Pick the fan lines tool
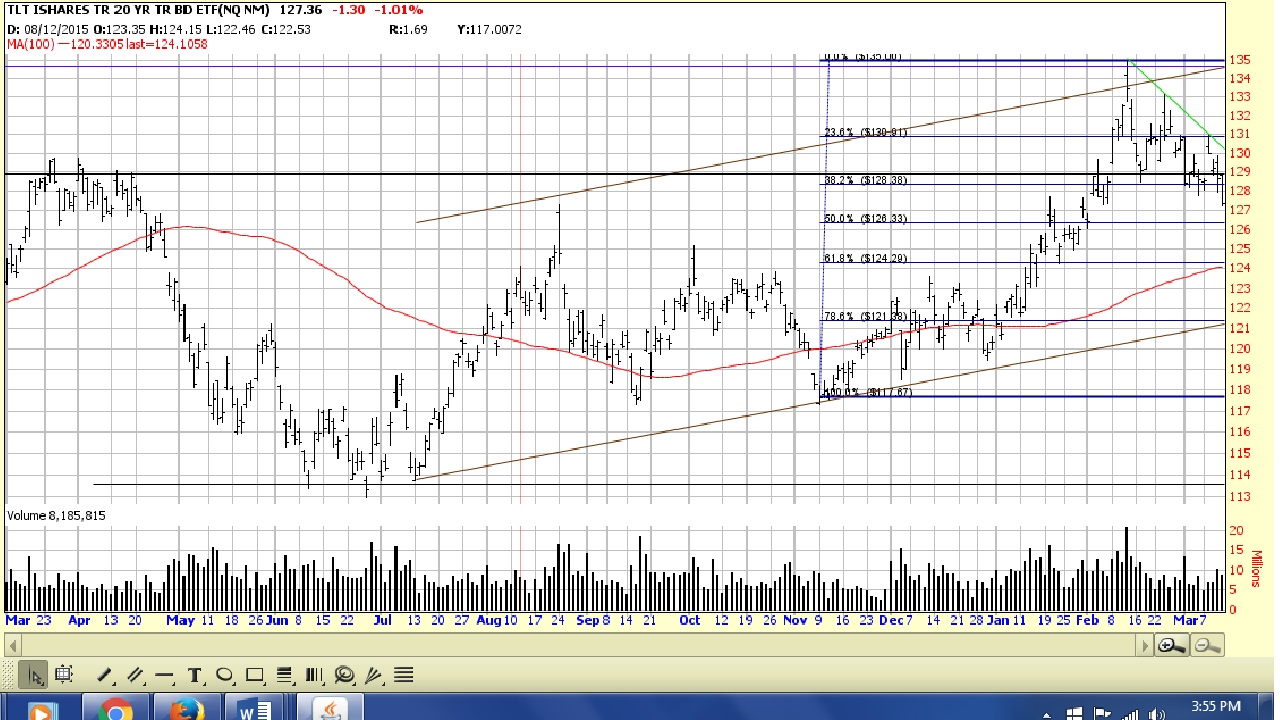1280x720 pixels. coord(374,675)
